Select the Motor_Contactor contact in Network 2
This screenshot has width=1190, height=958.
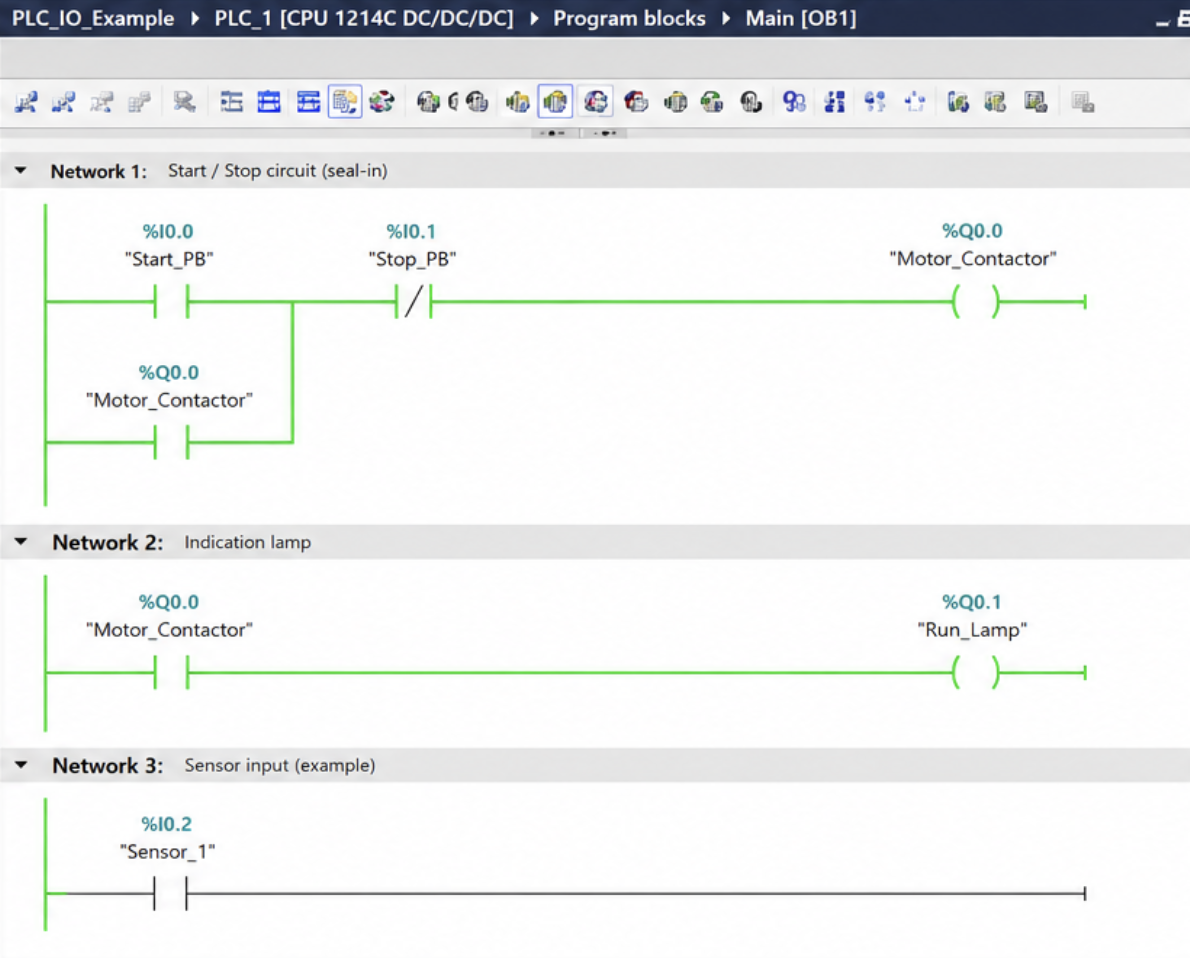(171, 672)
